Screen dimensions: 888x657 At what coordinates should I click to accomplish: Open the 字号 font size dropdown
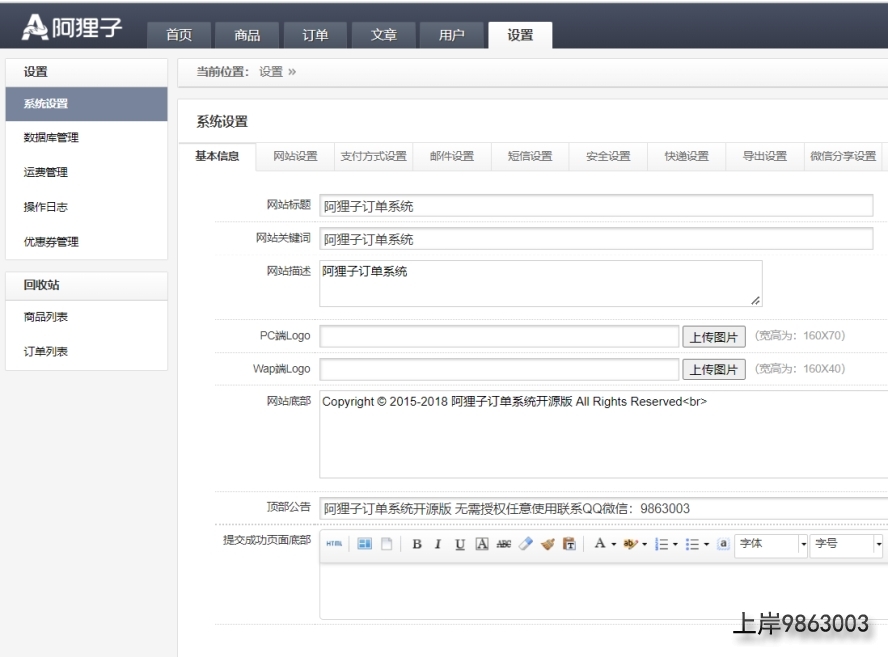coord(846,544)
